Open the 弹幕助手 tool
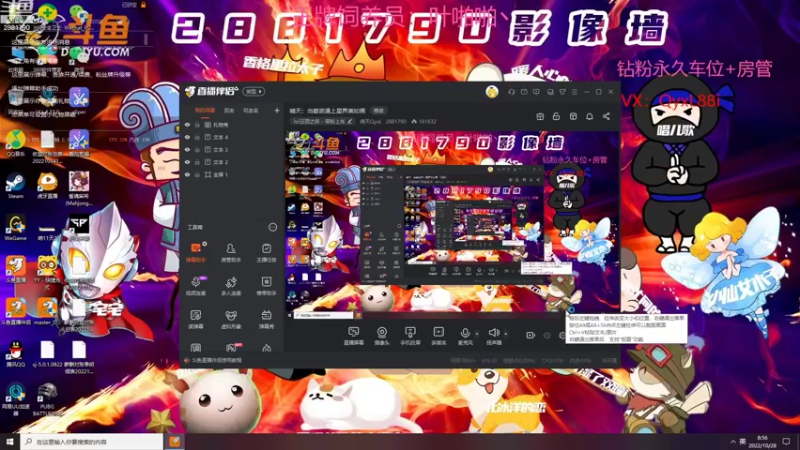This screenshot has width=800, height=450. pyautogui.click(x=196, y=252)
